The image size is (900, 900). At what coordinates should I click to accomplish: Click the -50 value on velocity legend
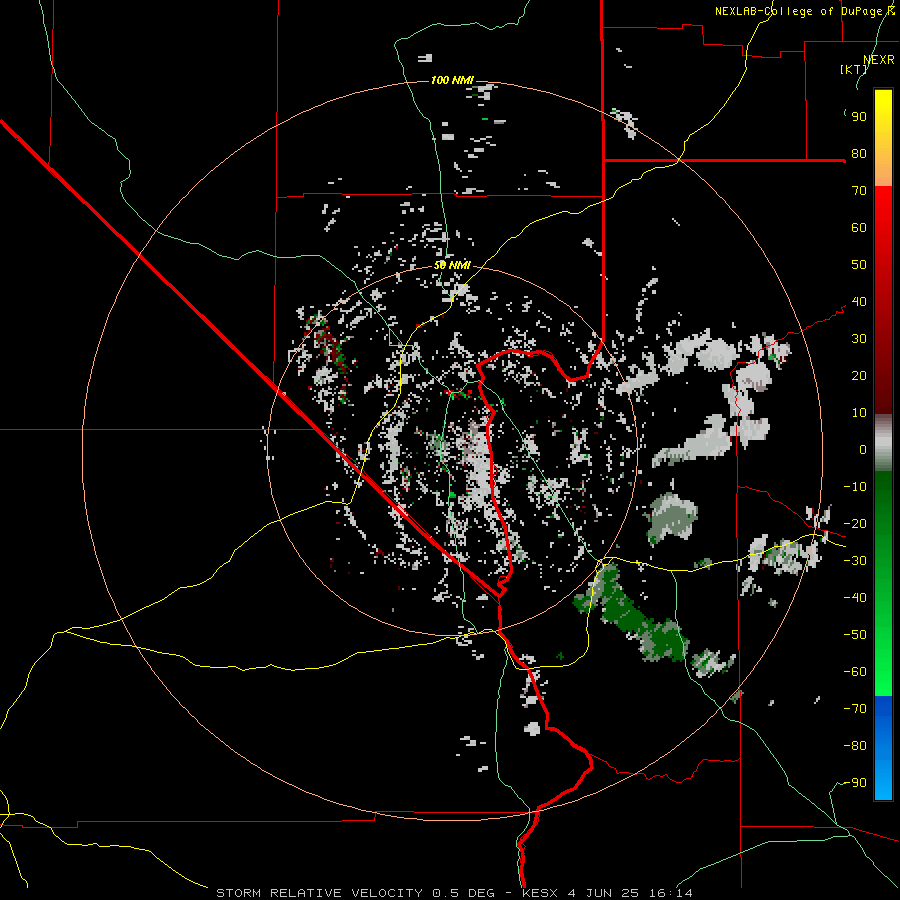point(855,635)
